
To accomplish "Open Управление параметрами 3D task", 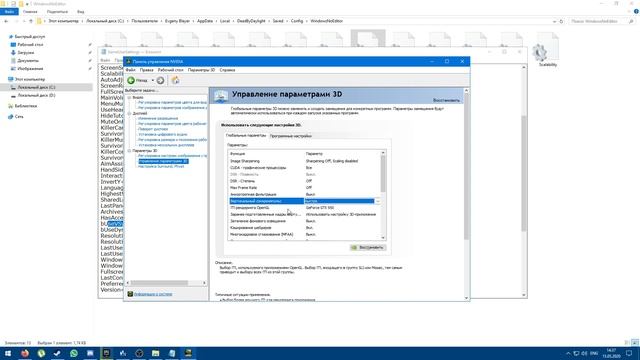I will click(163, 161).
